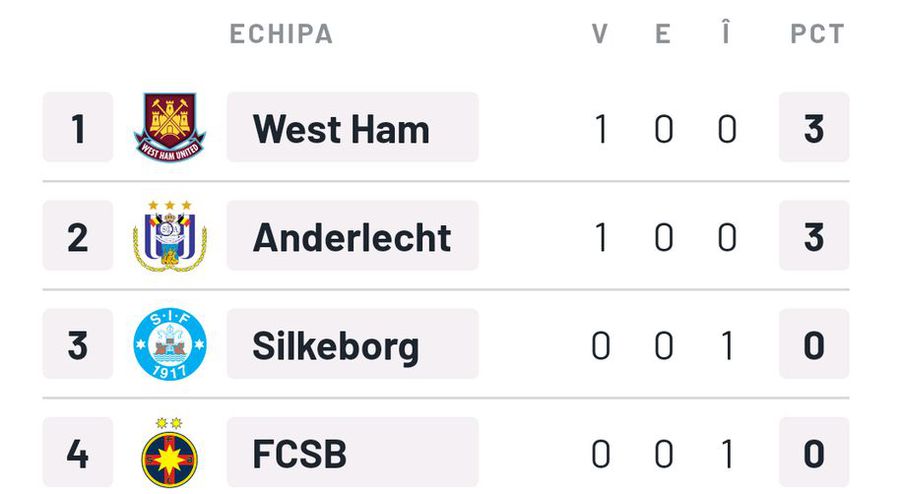Click the ECHIPA column header
900x494 pixels.
point(281,34)
